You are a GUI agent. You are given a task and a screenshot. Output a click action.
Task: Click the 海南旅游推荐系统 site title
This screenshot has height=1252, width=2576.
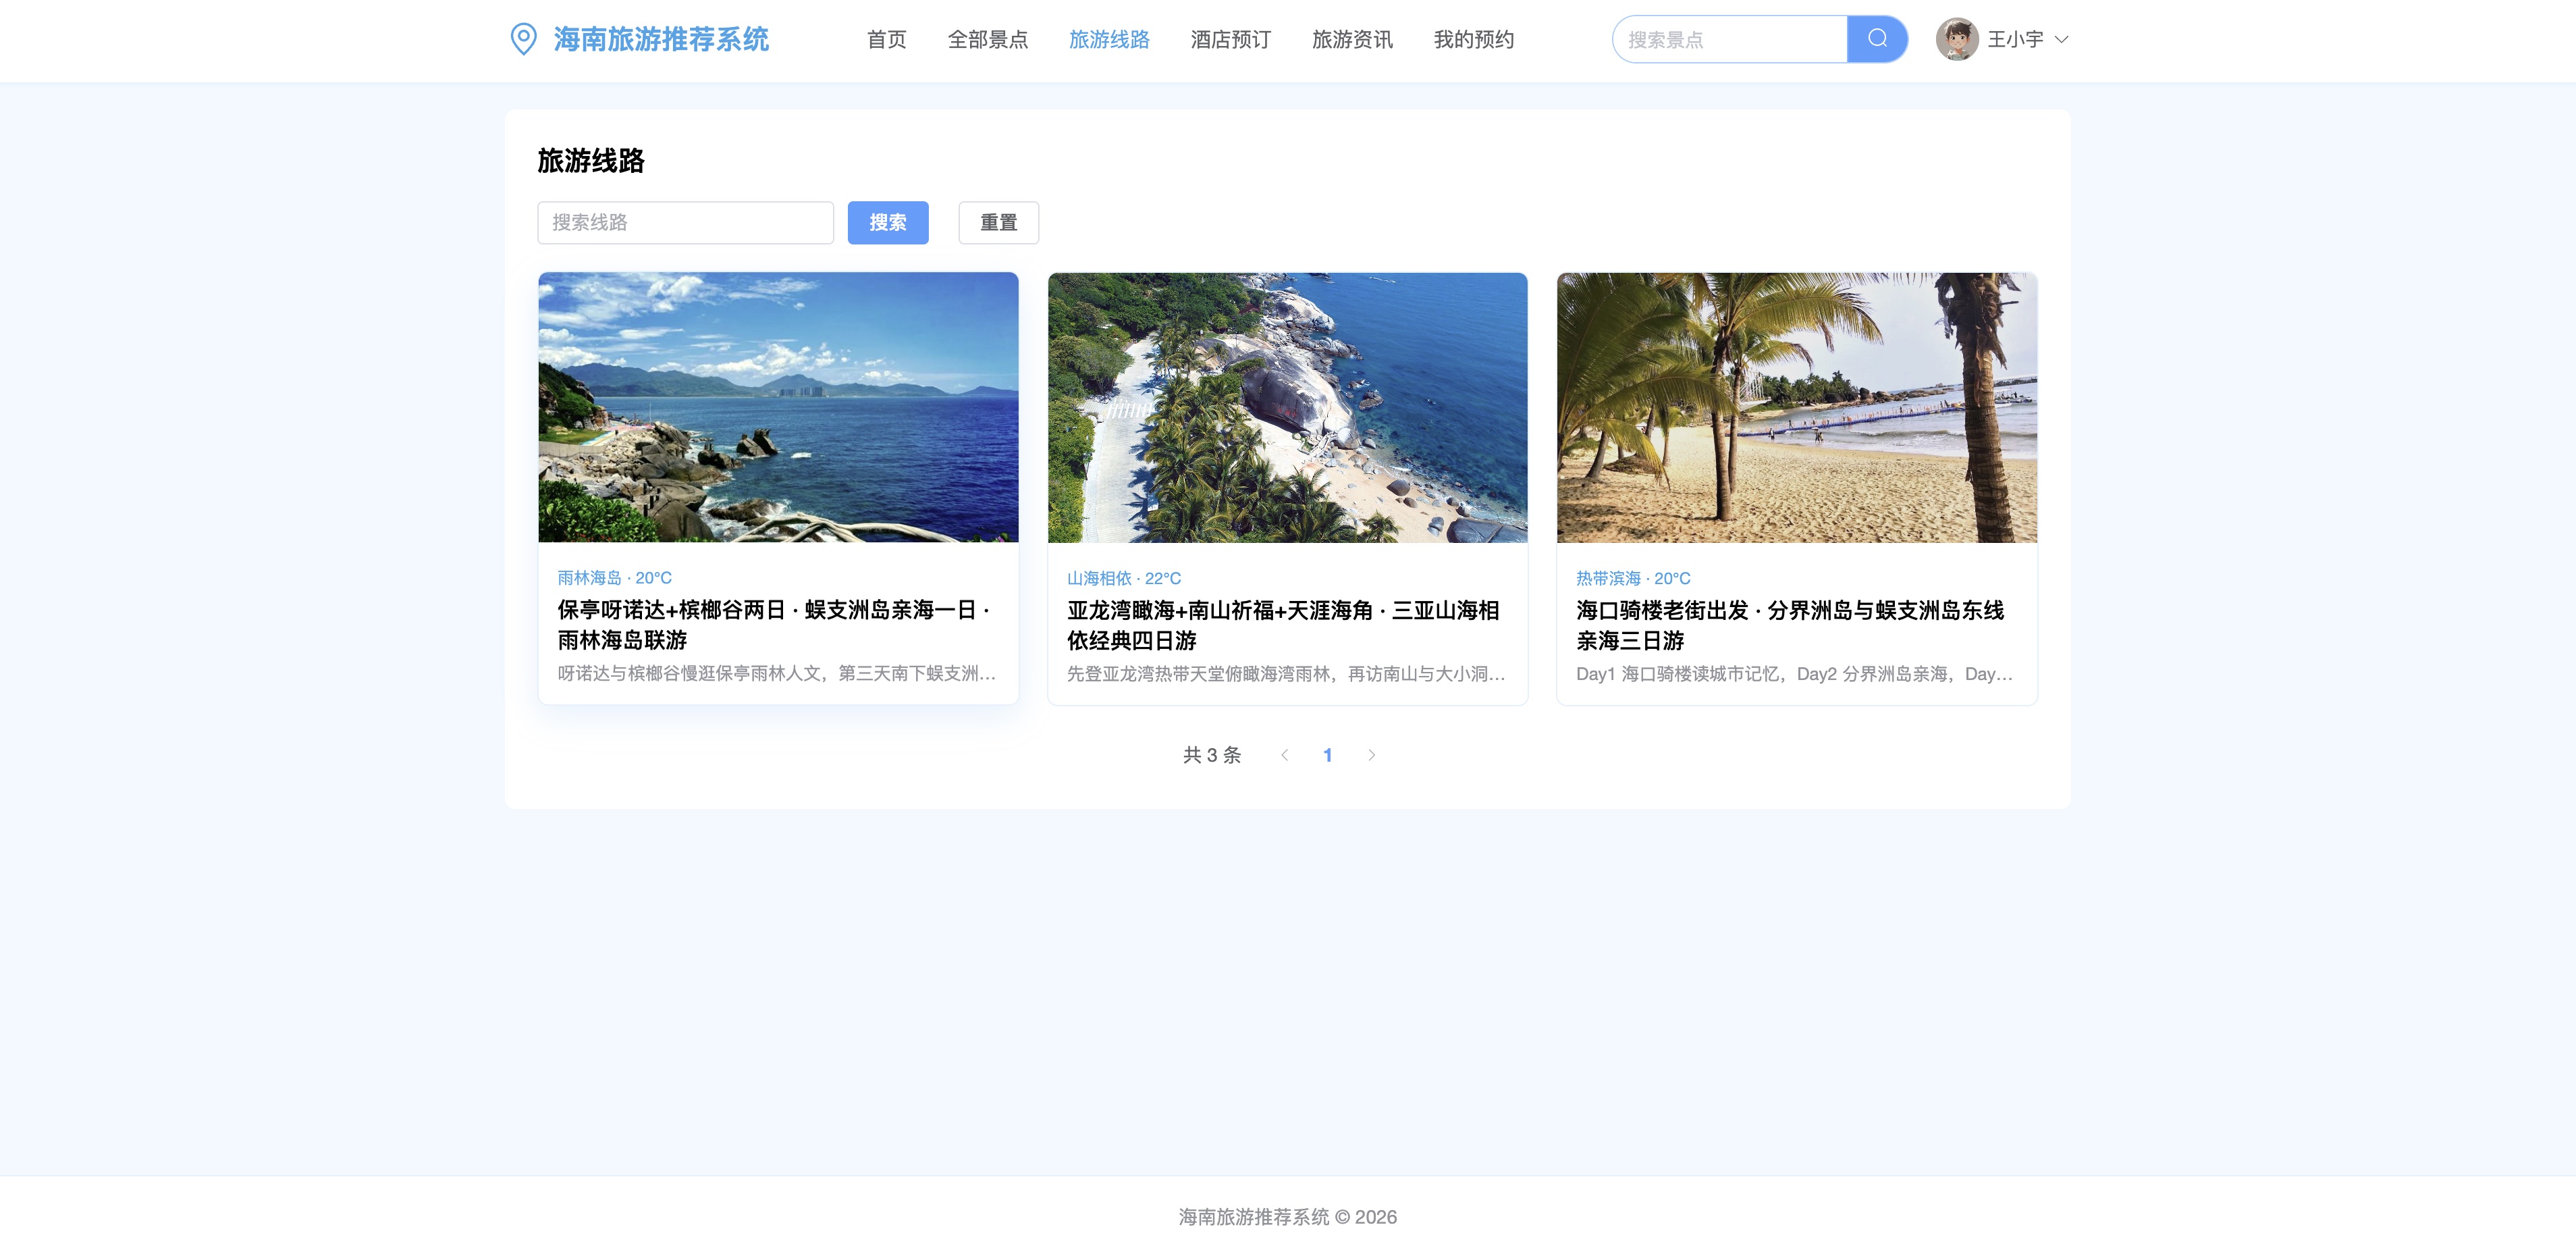point(661,39)
